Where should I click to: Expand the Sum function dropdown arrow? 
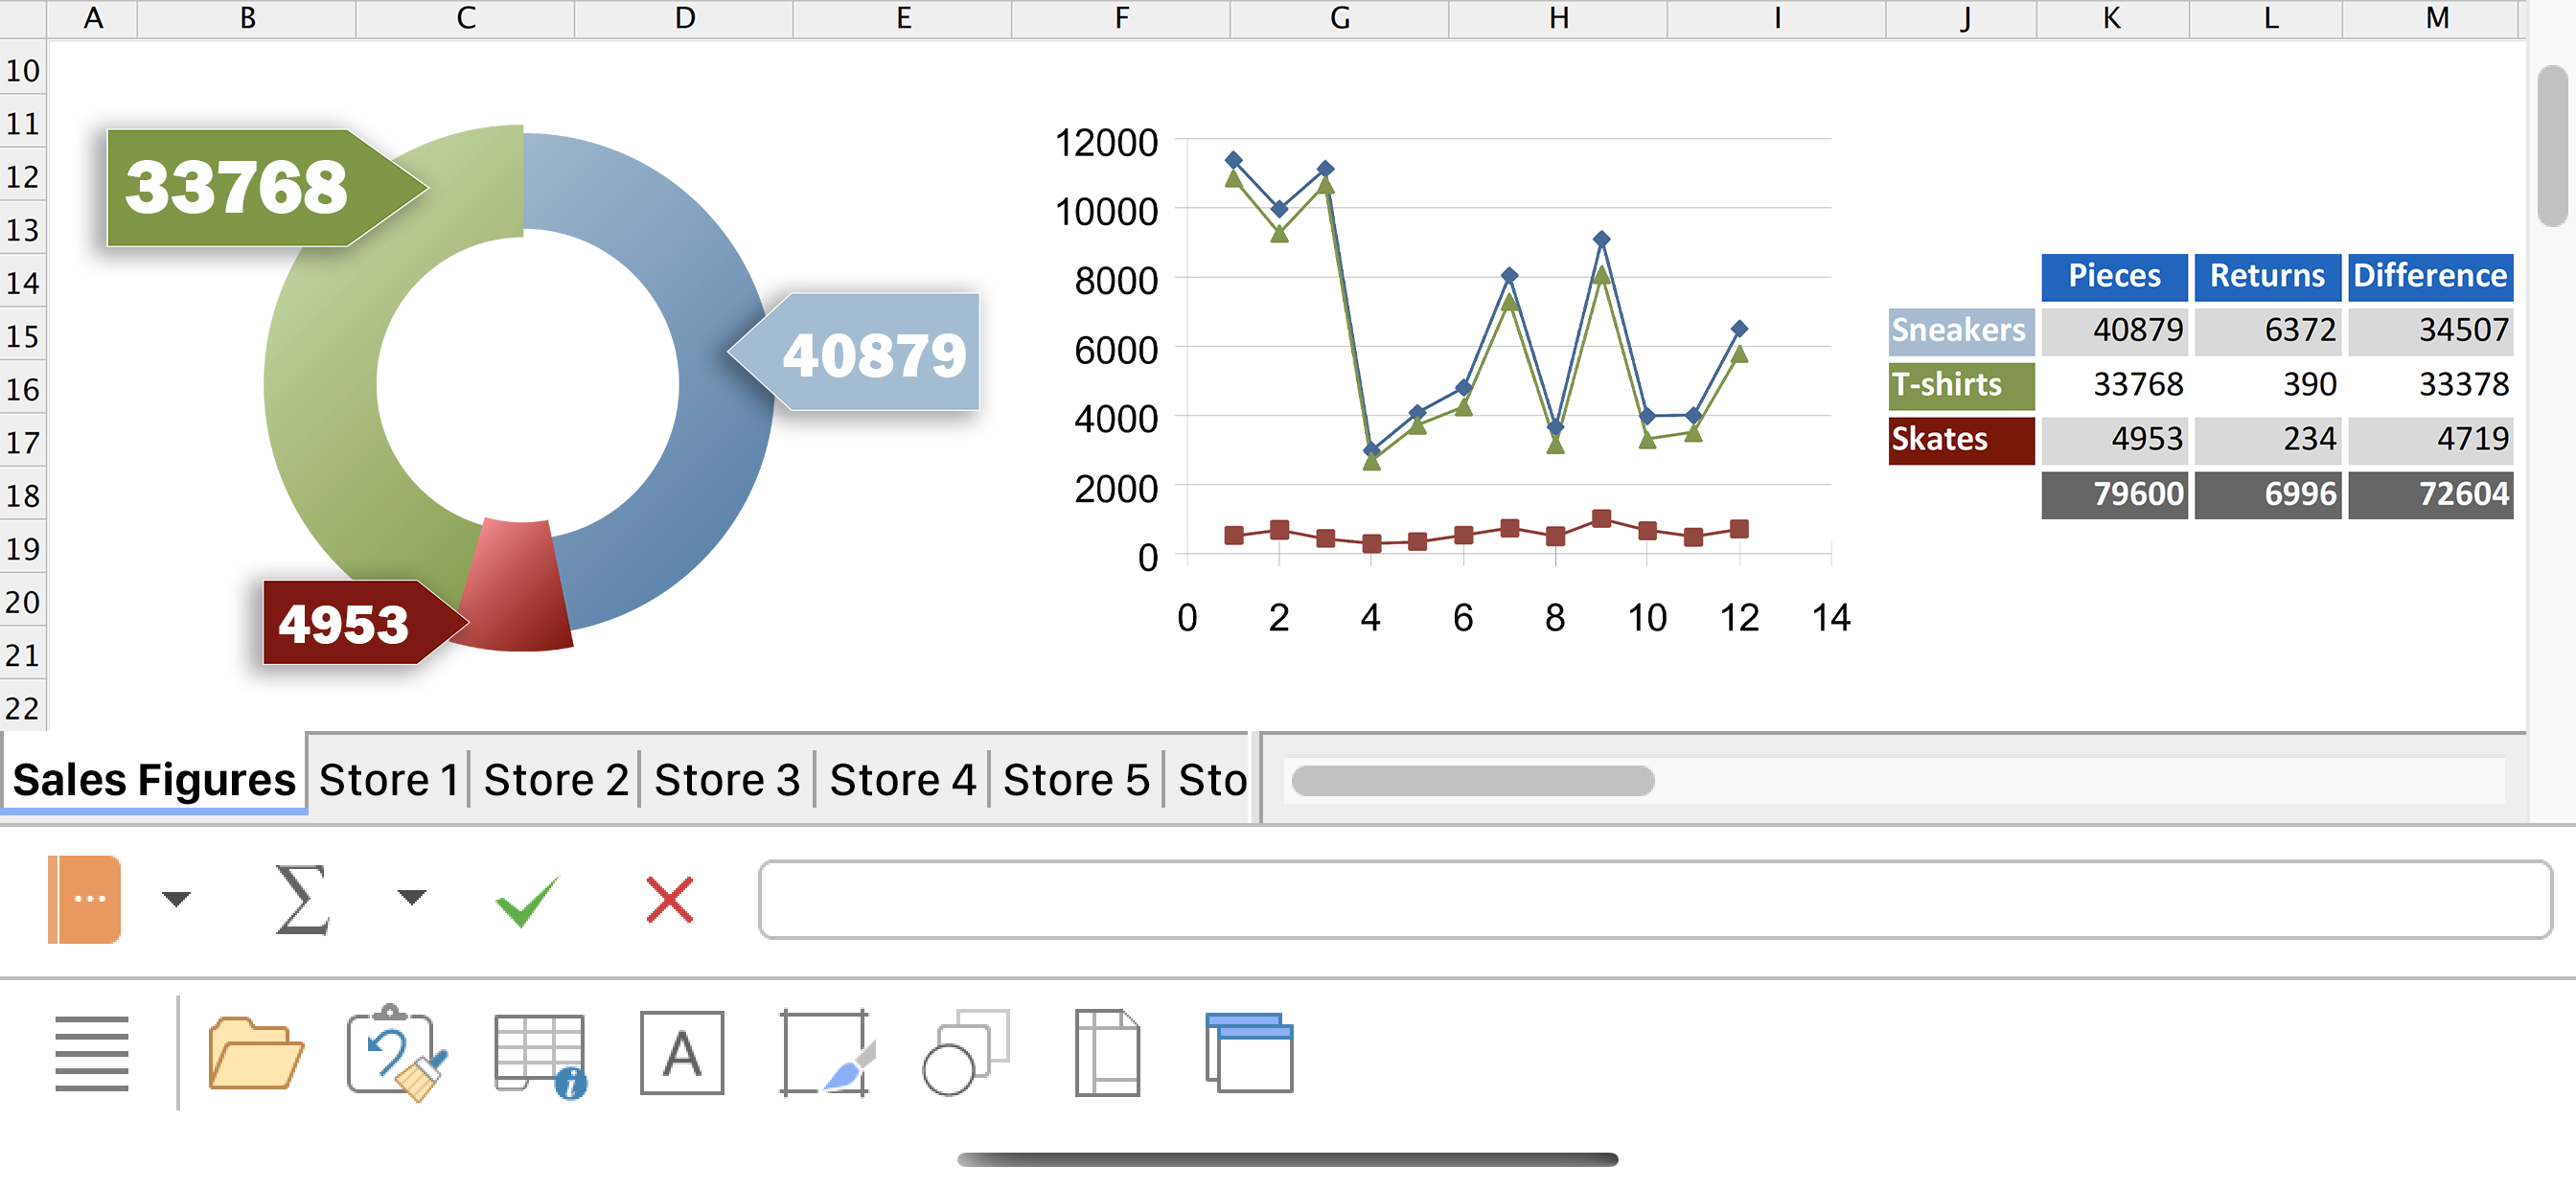coord(411,898)
